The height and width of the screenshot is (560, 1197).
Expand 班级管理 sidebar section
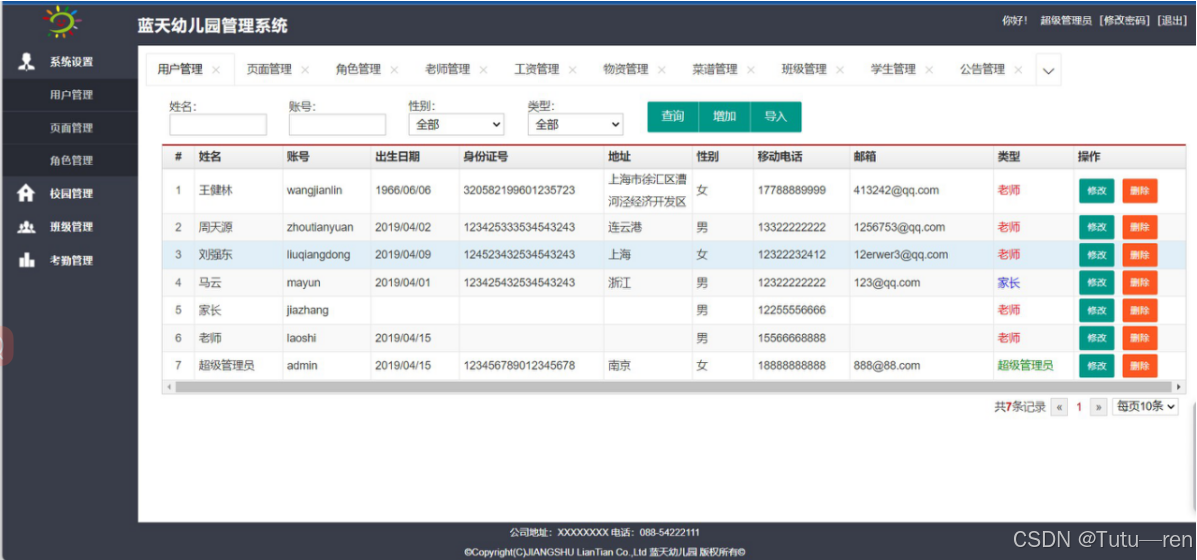pyautogui.click(x=70, y=227)
